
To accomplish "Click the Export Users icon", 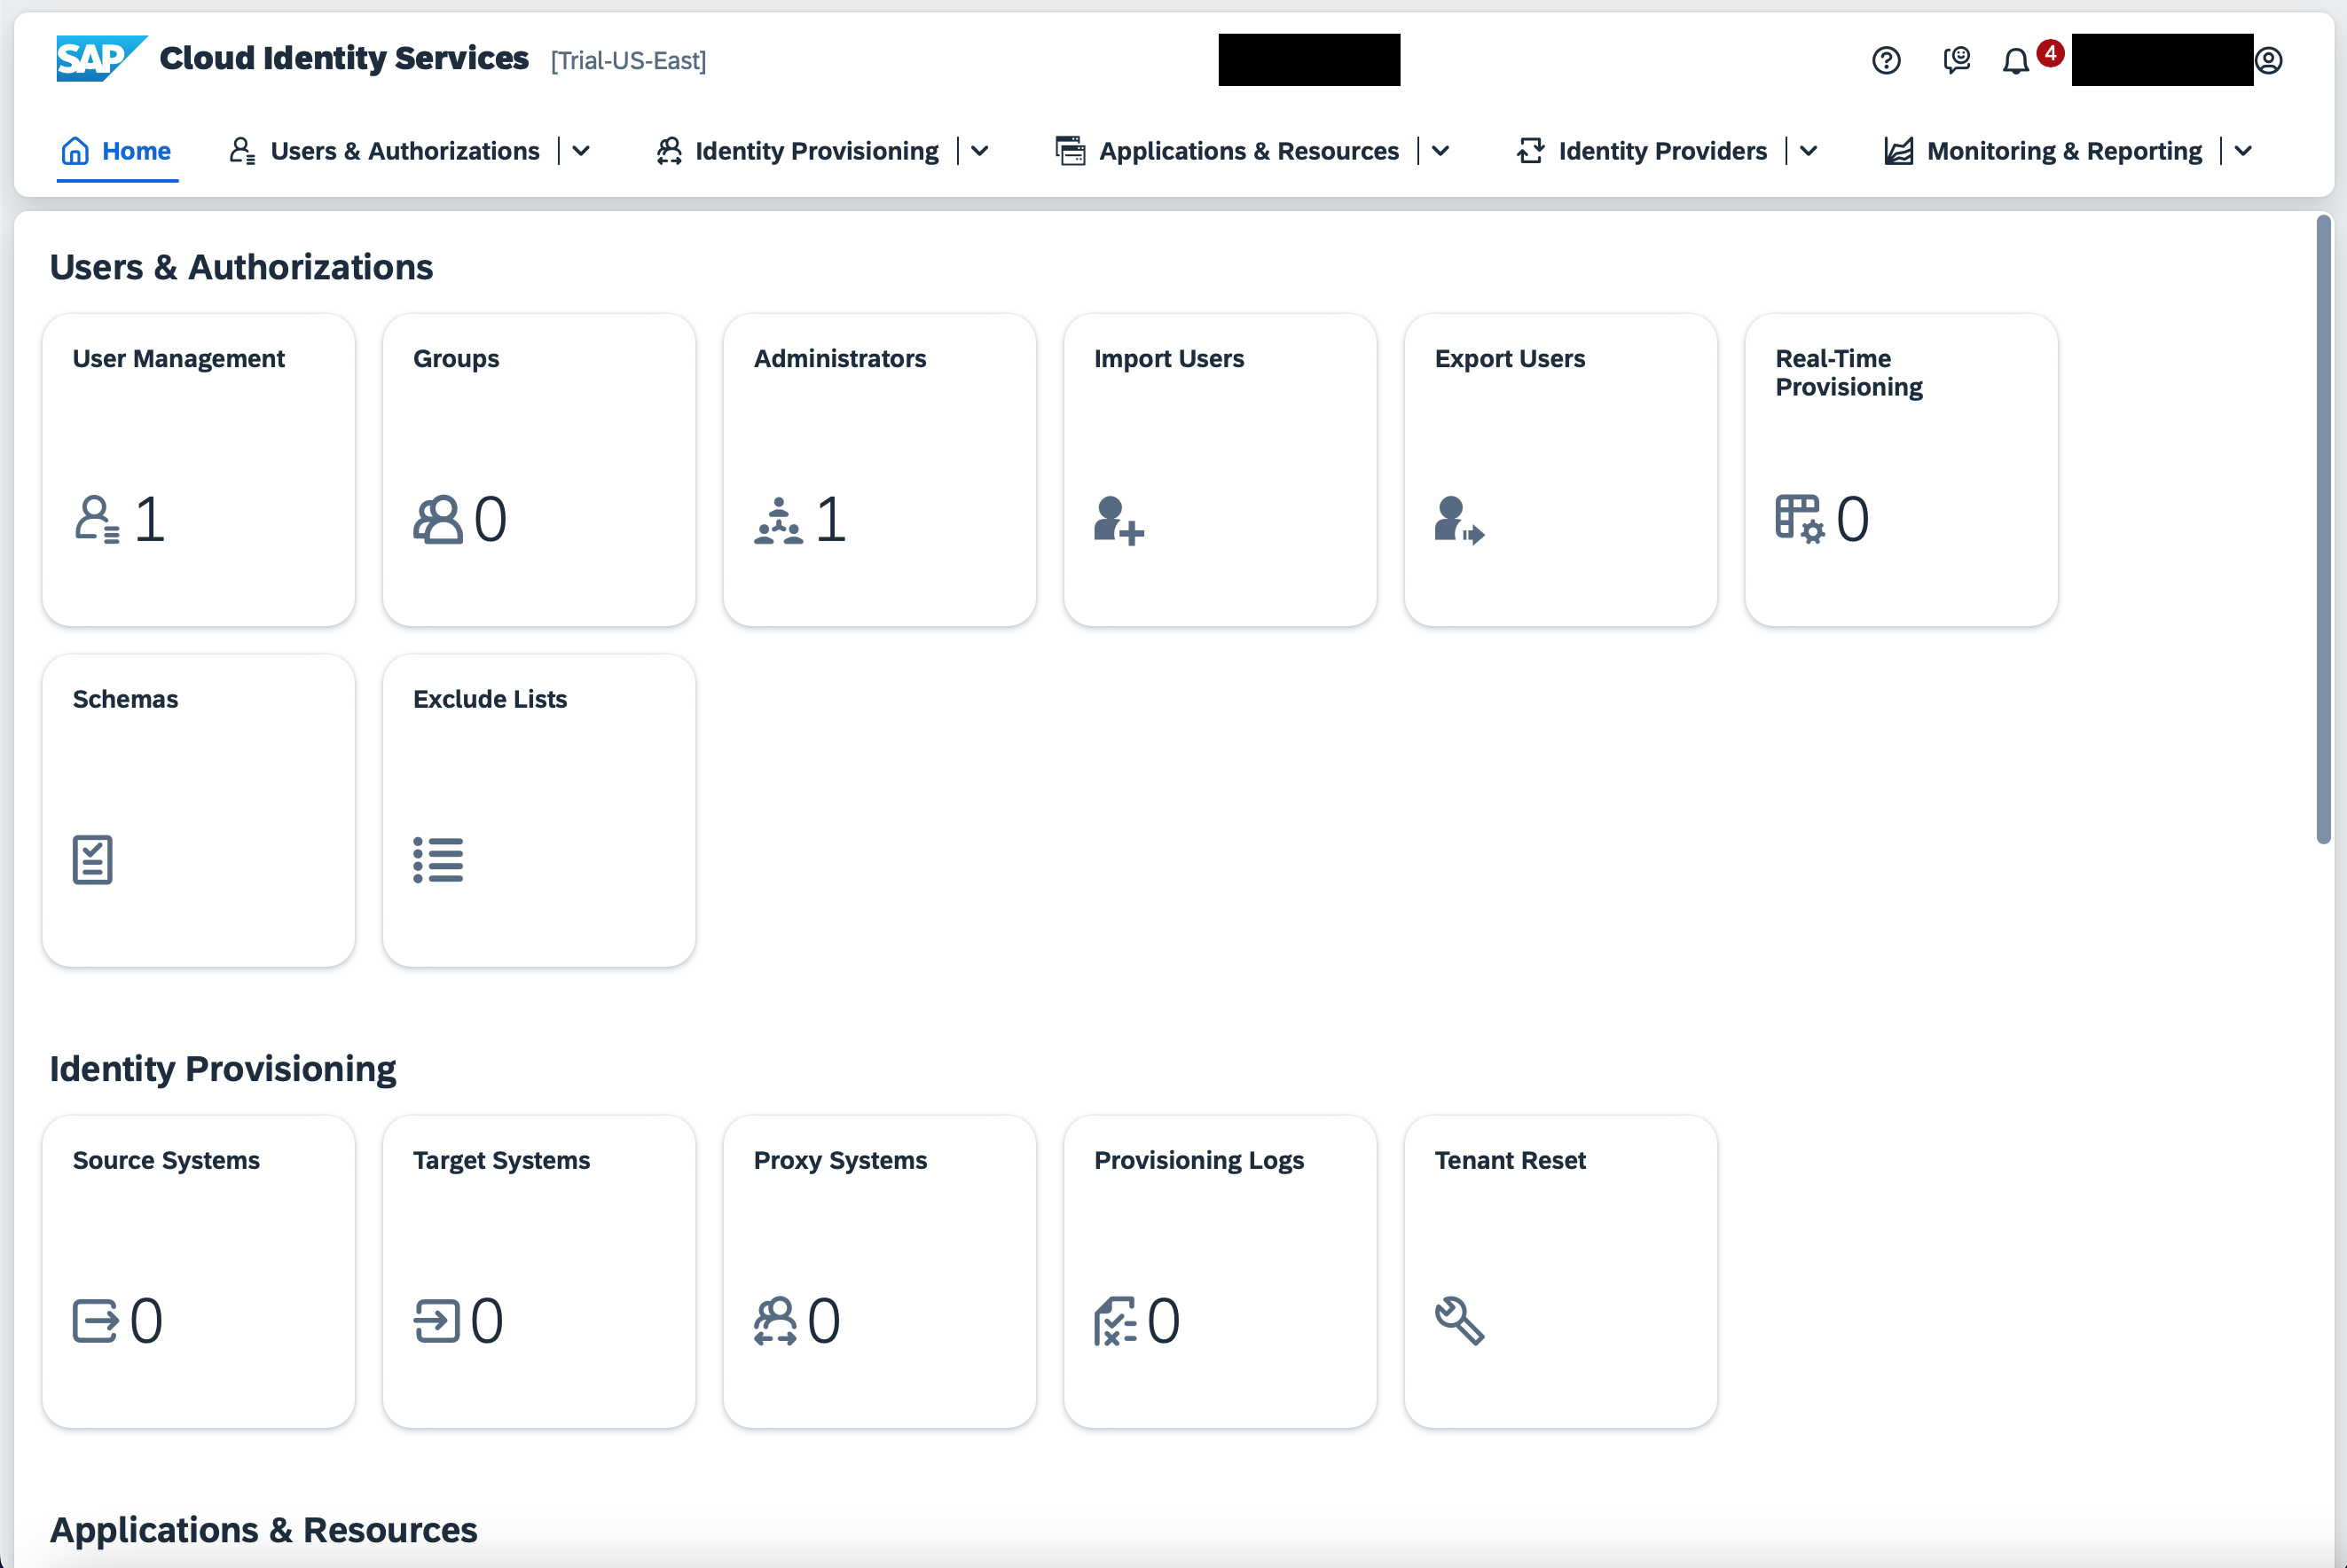I will click(x=1458, y=519).
